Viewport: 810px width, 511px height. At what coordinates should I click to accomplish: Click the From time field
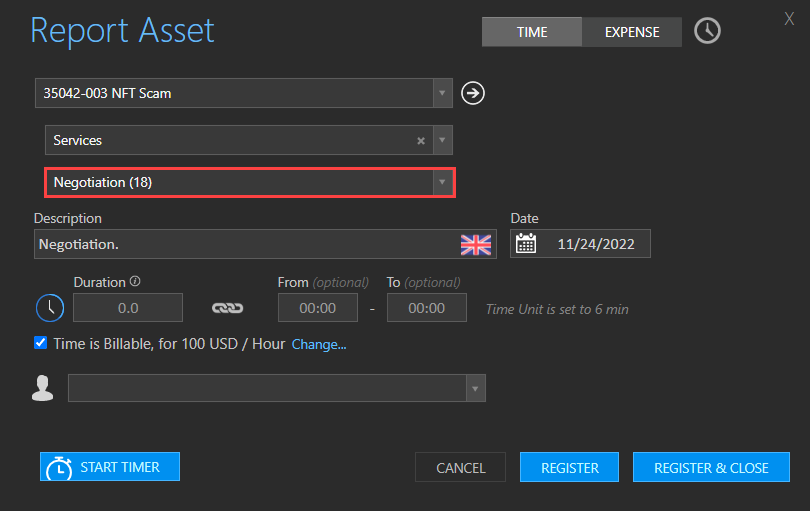318,308
